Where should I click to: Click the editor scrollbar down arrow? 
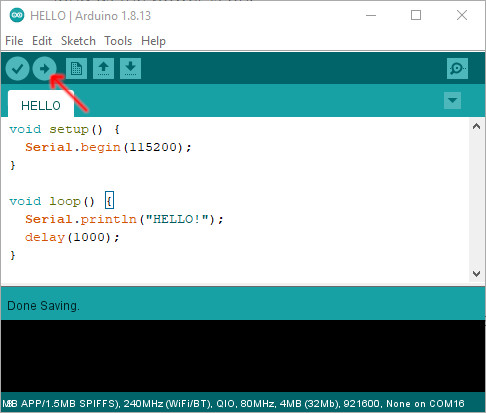[477, 274]
